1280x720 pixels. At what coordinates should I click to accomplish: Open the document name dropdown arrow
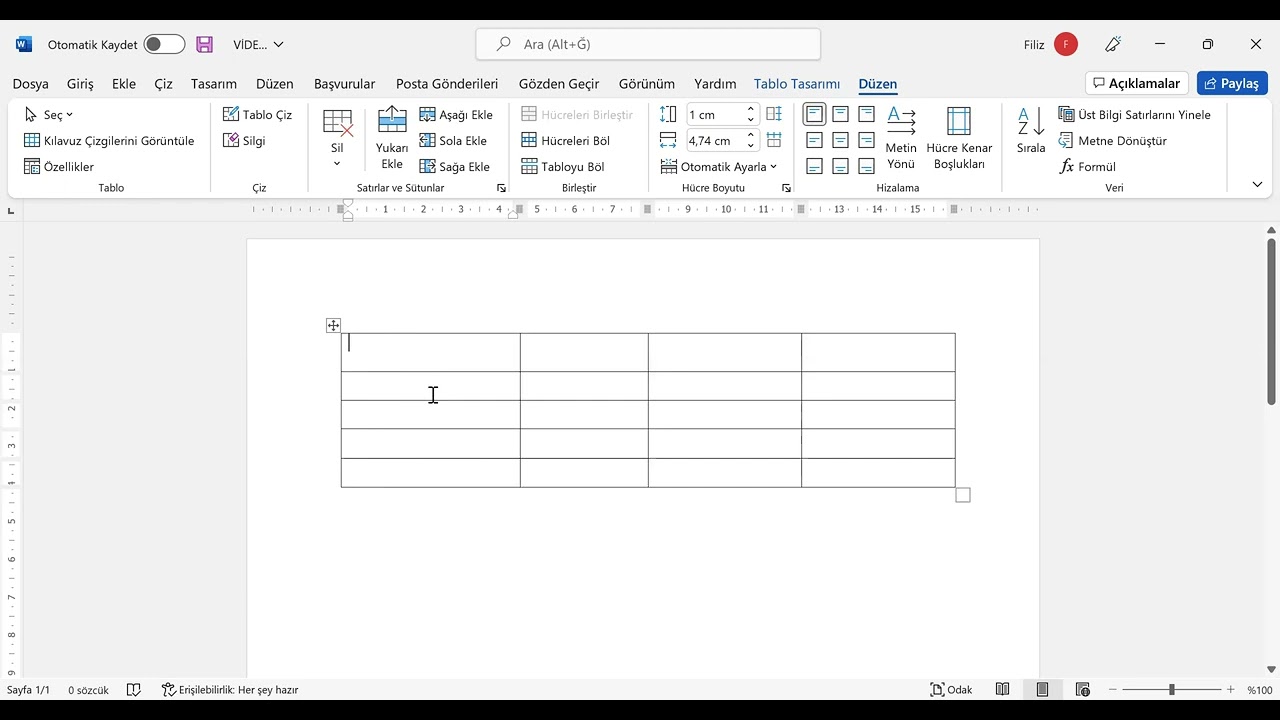tap(278, 44)
